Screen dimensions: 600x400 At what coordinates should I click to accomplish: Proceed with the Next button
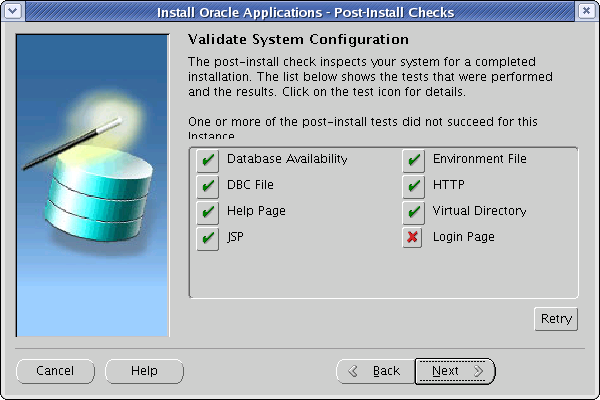pos(455,371)
